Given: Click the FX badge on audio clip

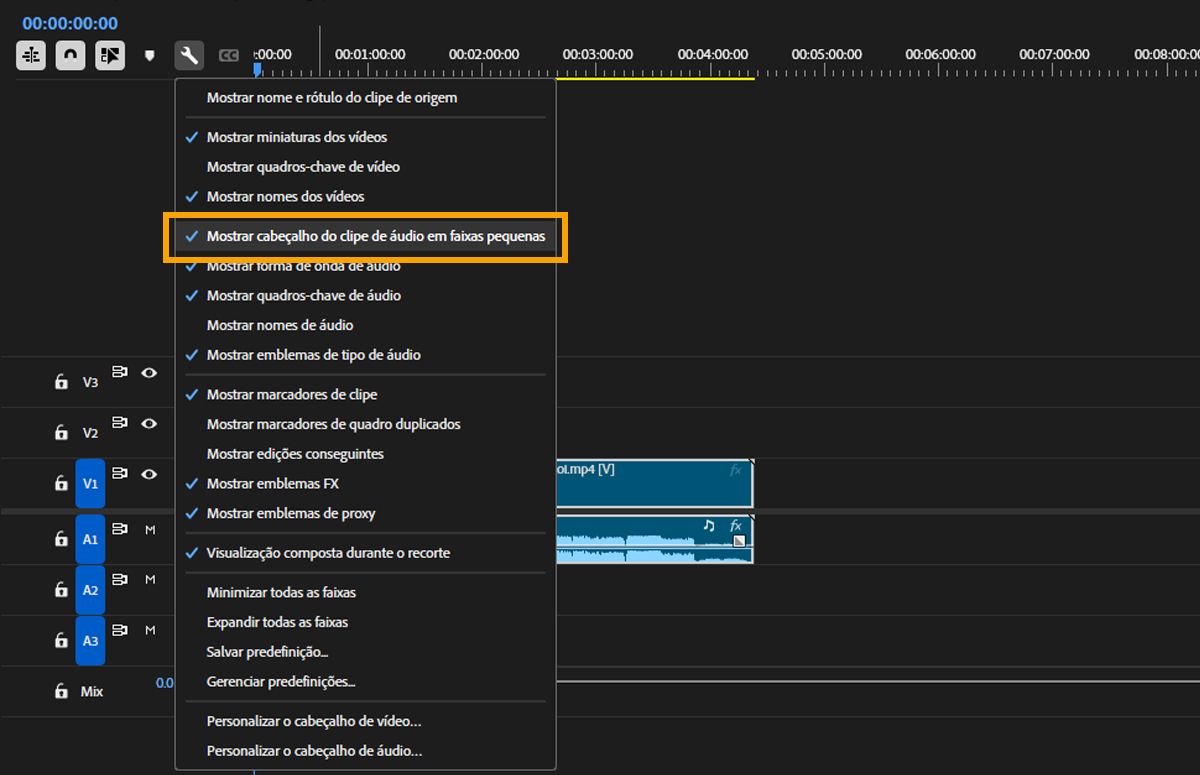Looking at the screenshot, I should (736, 525).
